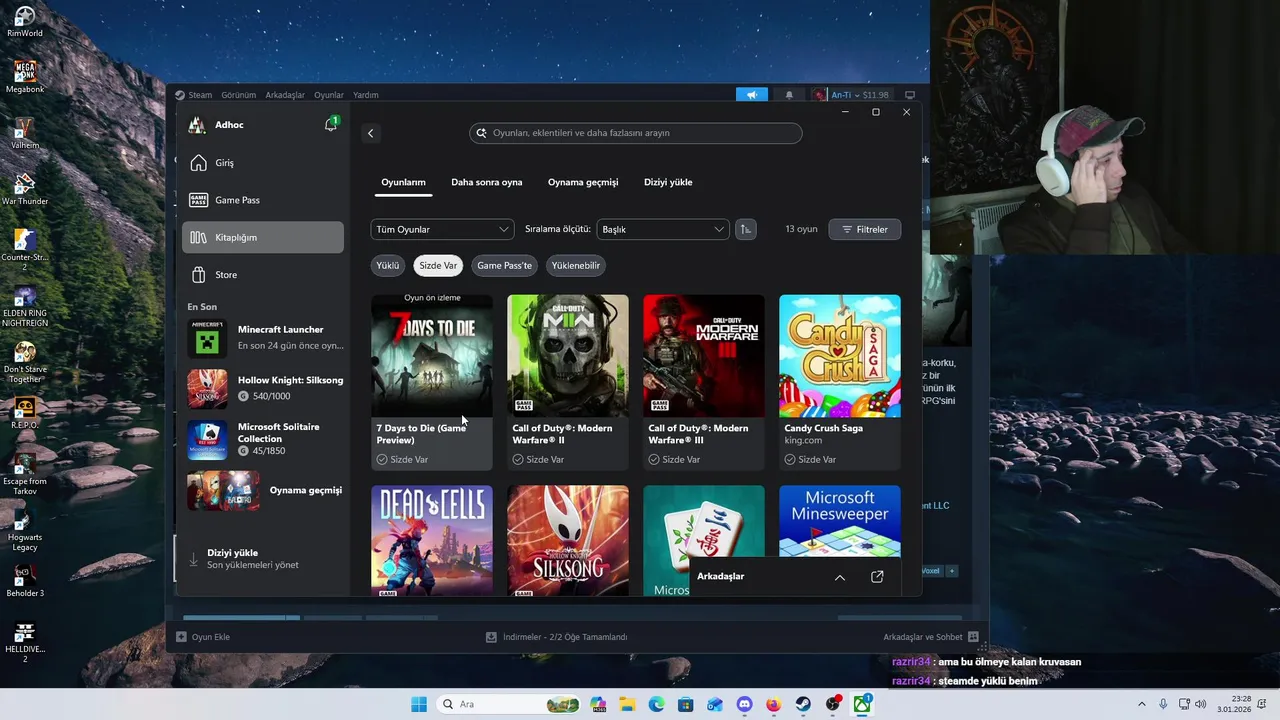Toggle the Game Pass'te filter chip
Screen dimensions: 1280x720
click(504, 265)
